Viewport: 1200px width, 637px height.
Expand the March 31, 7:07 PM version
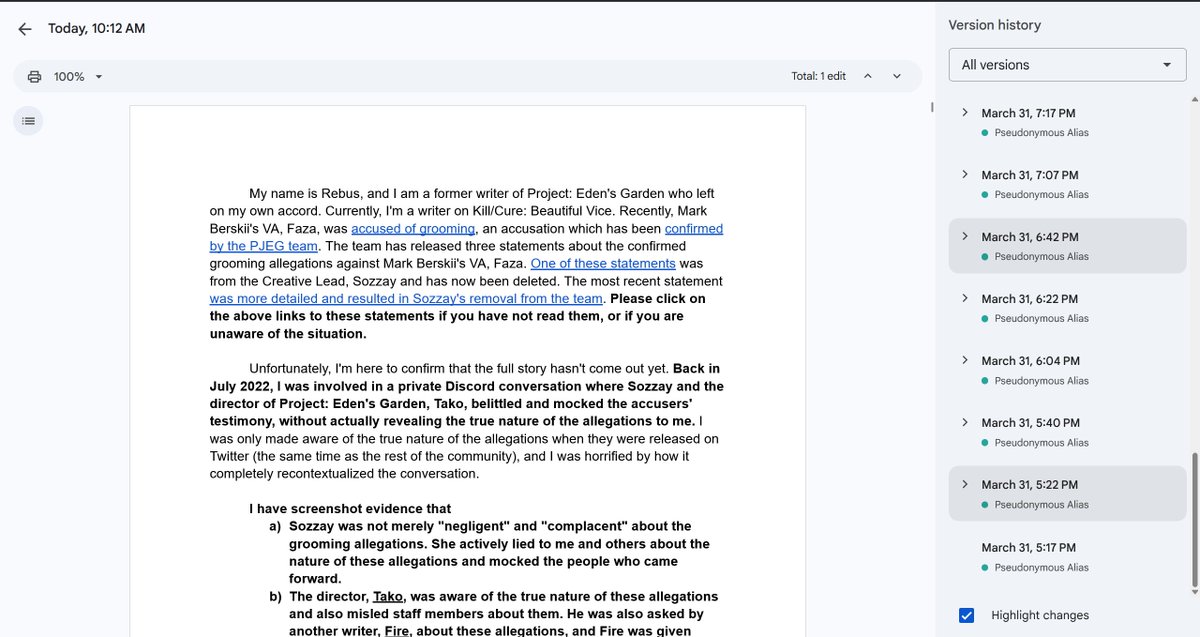point(965,174)
